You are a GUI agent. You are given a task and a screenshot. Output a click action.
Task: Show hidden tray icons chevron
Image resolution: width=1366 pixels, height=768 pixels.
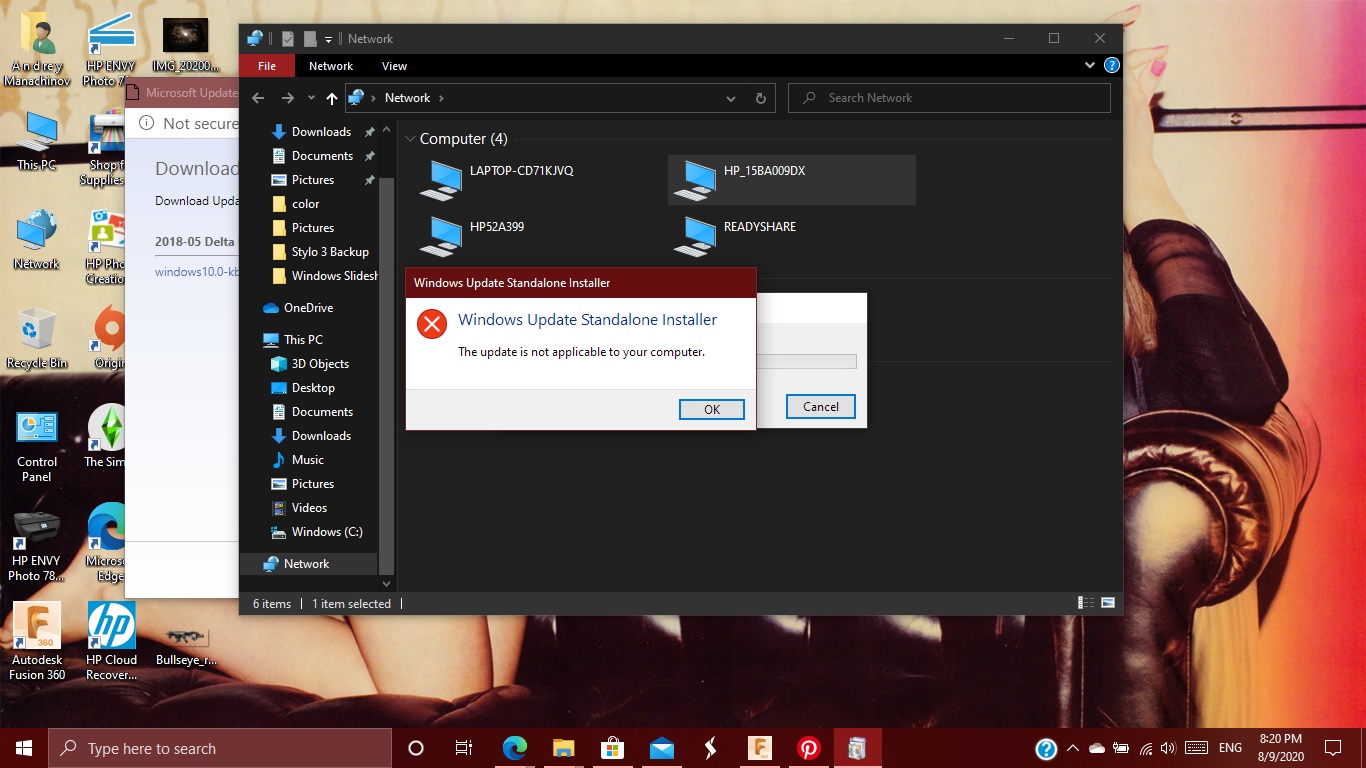(1073, 748)
